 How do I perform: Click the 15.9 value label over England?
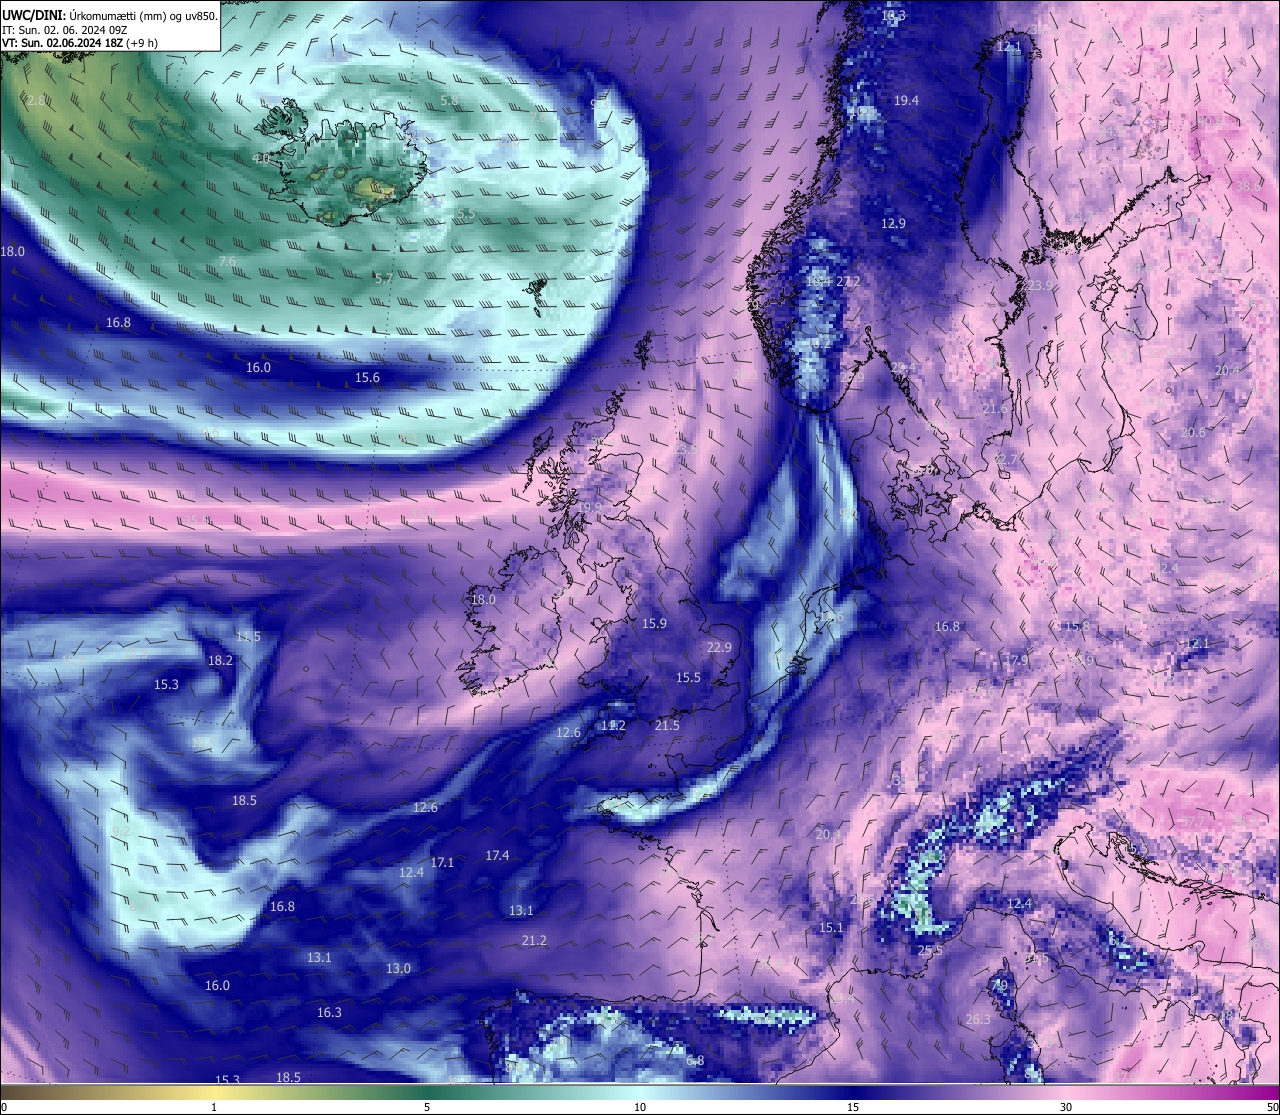[654, 623]
